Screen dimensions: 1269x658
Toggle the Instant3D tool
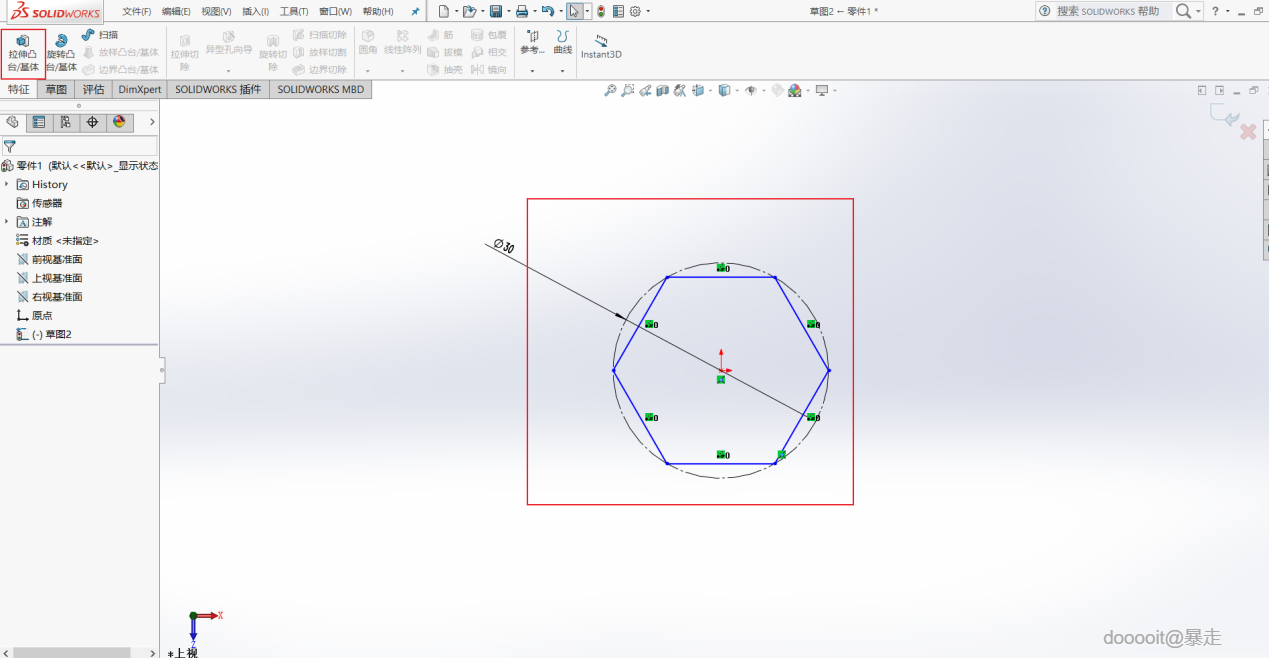601,46
